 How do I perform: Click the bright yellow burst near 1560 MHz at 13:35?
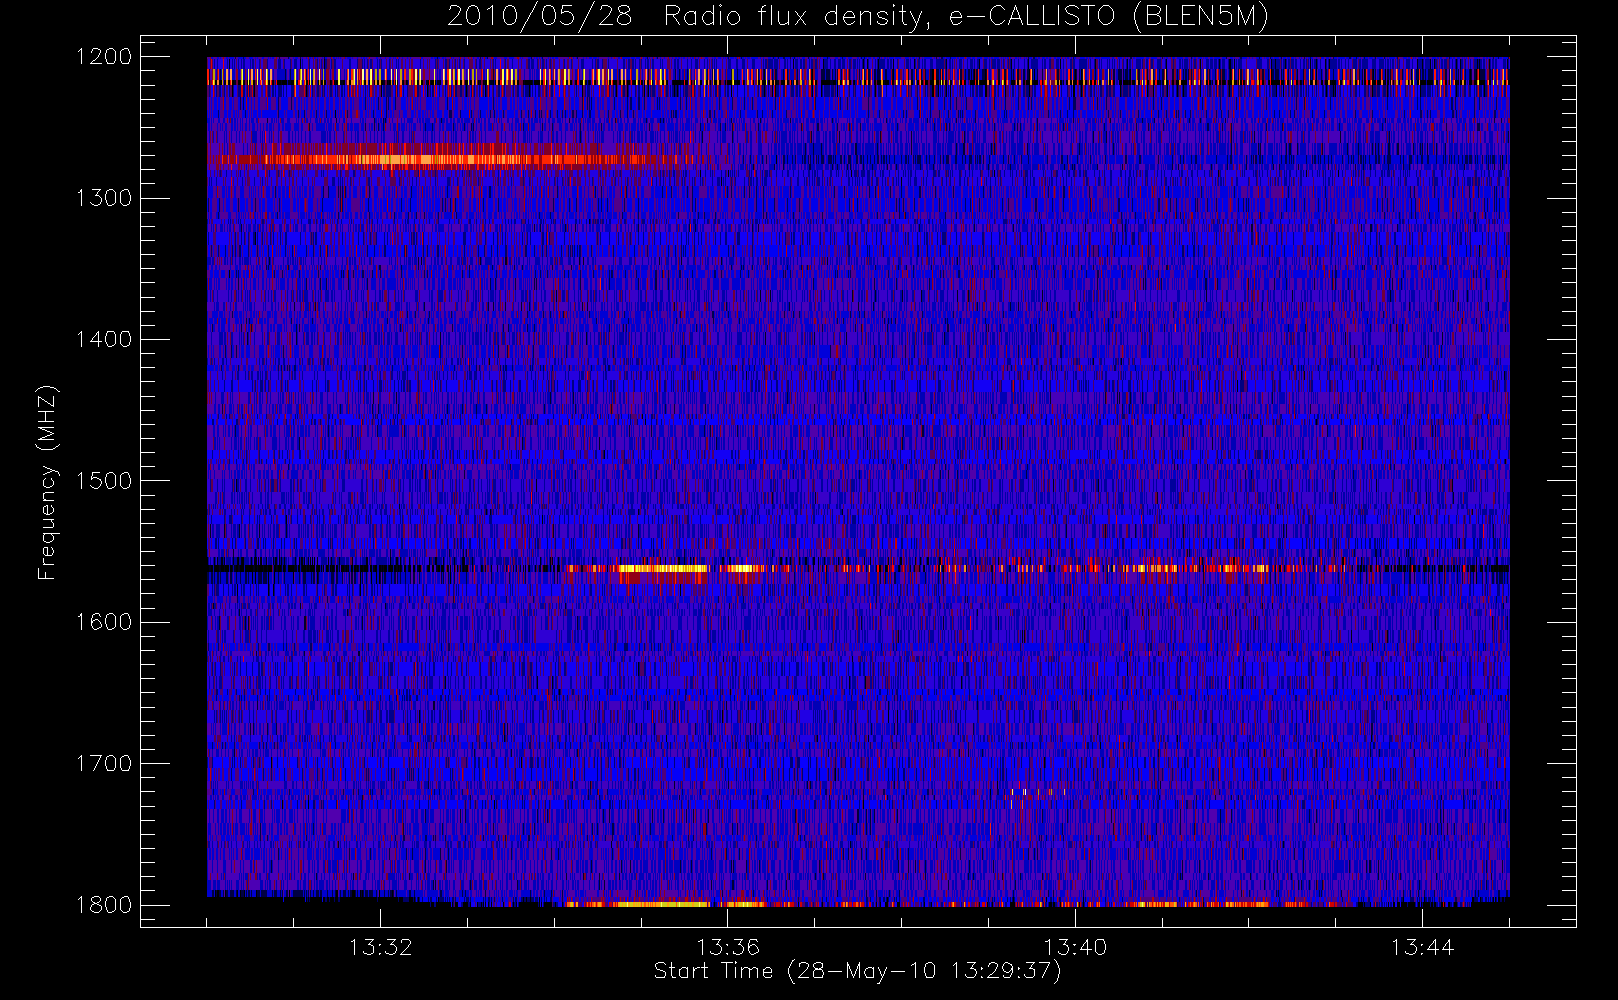[662, 568]
